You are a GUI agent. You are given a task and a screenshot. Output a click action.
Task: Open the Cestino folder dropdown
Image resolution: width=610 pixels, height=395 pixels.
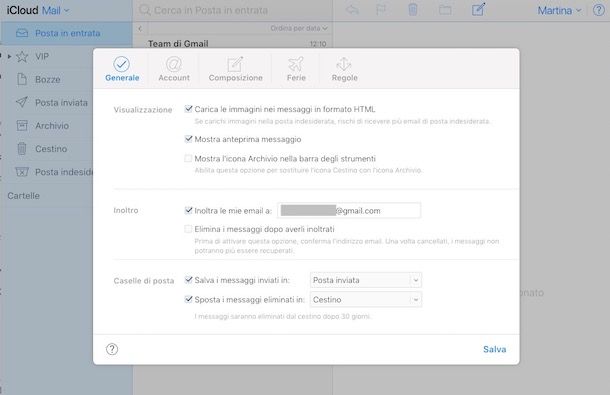pos(366,300)
